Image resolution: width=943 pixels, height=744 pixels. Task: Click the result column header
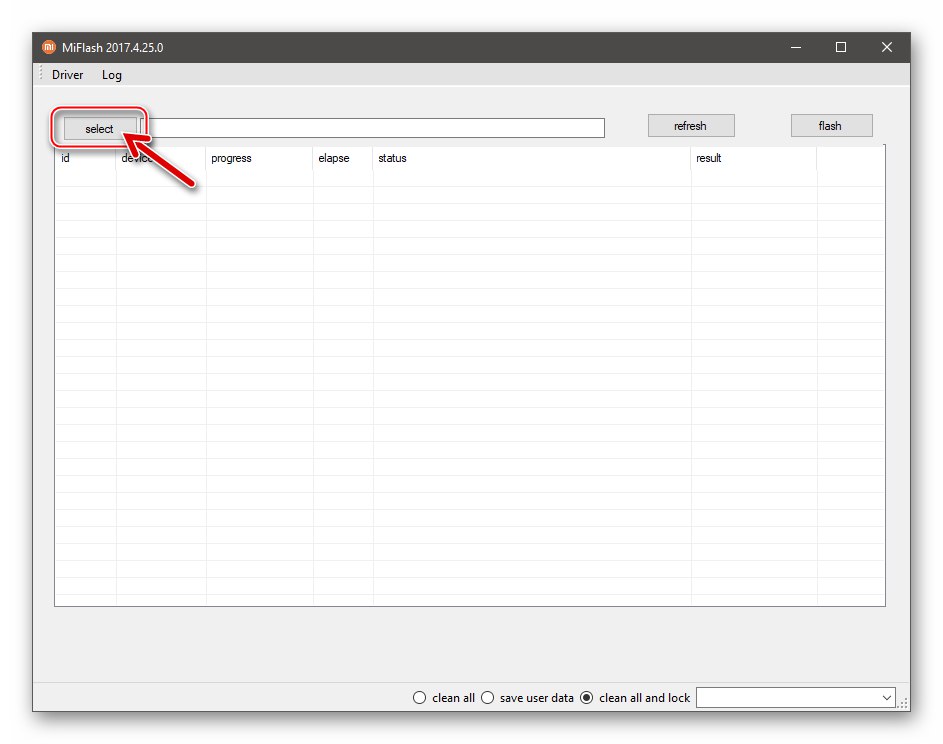click(x=754, y=158)
